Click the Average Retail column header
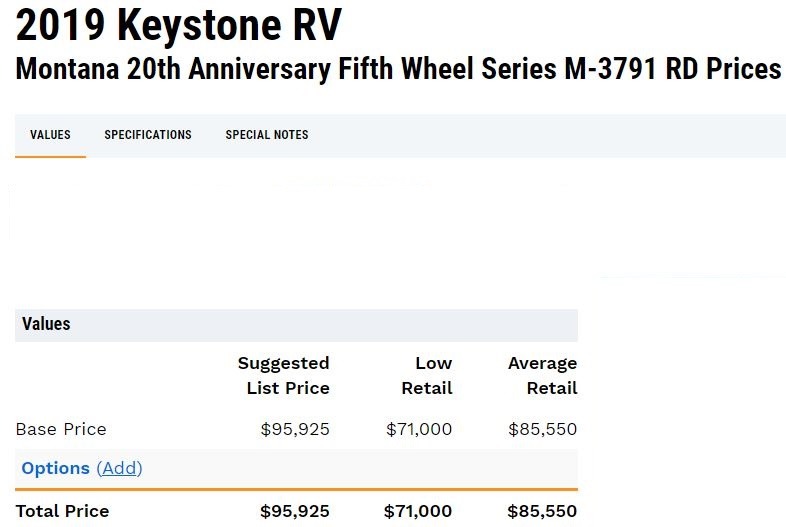This screenshot has width=786, height=527. click(x=542, y=375)
